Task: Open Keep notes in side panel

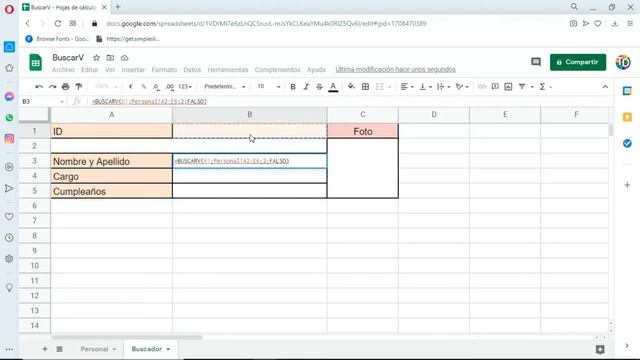Action: coord(627,117)
